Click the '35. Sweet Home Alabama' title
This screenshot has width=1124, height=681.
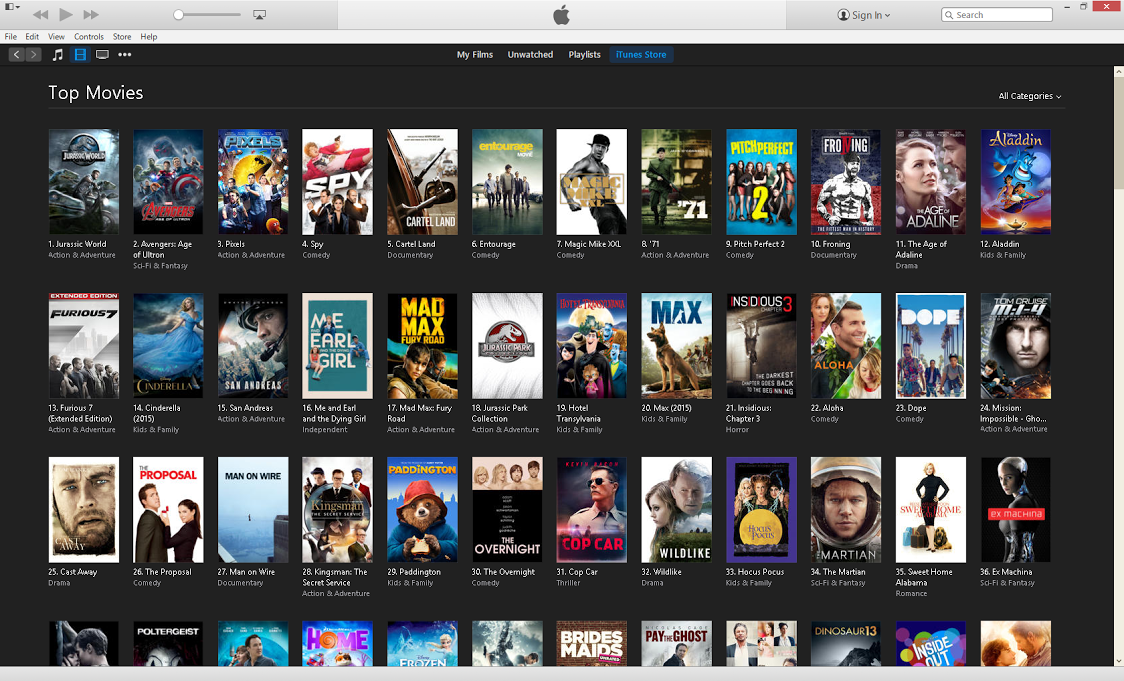pyautogui.click(x=924, y=578)
